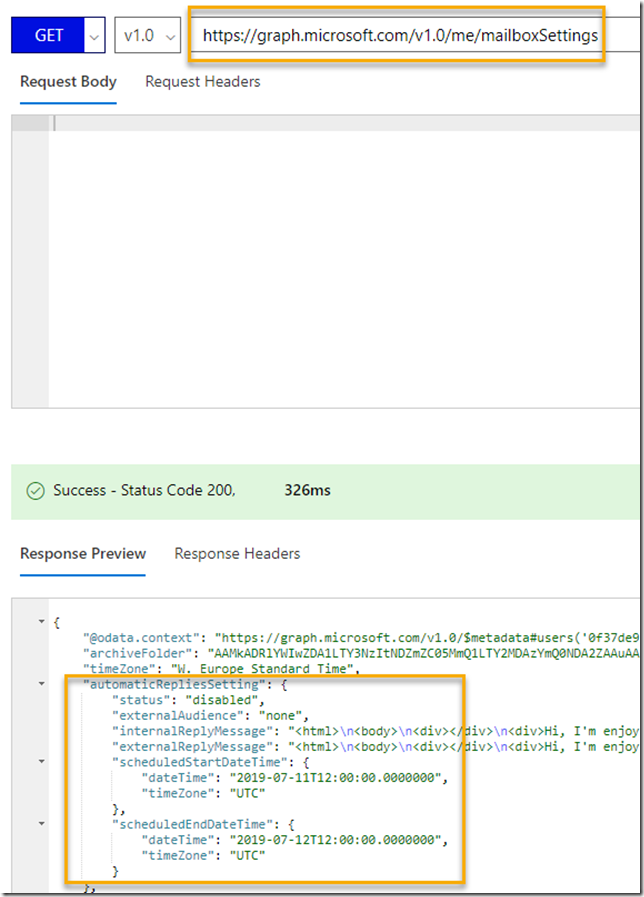Click the "disabled" status value
Viewport: 644px width, 897px height.
pos(222,700)
